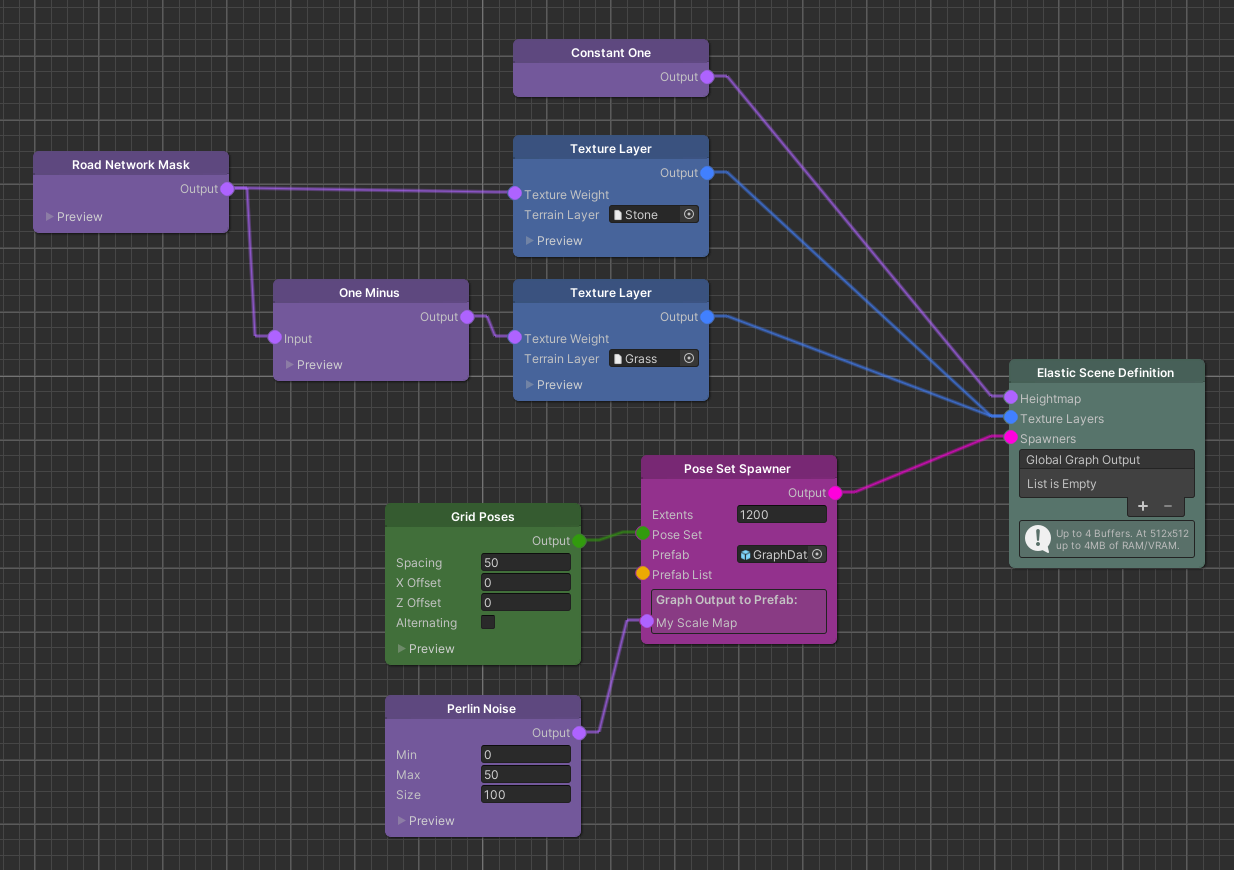Enable the Alternating checkbox in Grid Poses
Image resolution: width=1234 pixels, height=870 pixels.
[487, 622]
